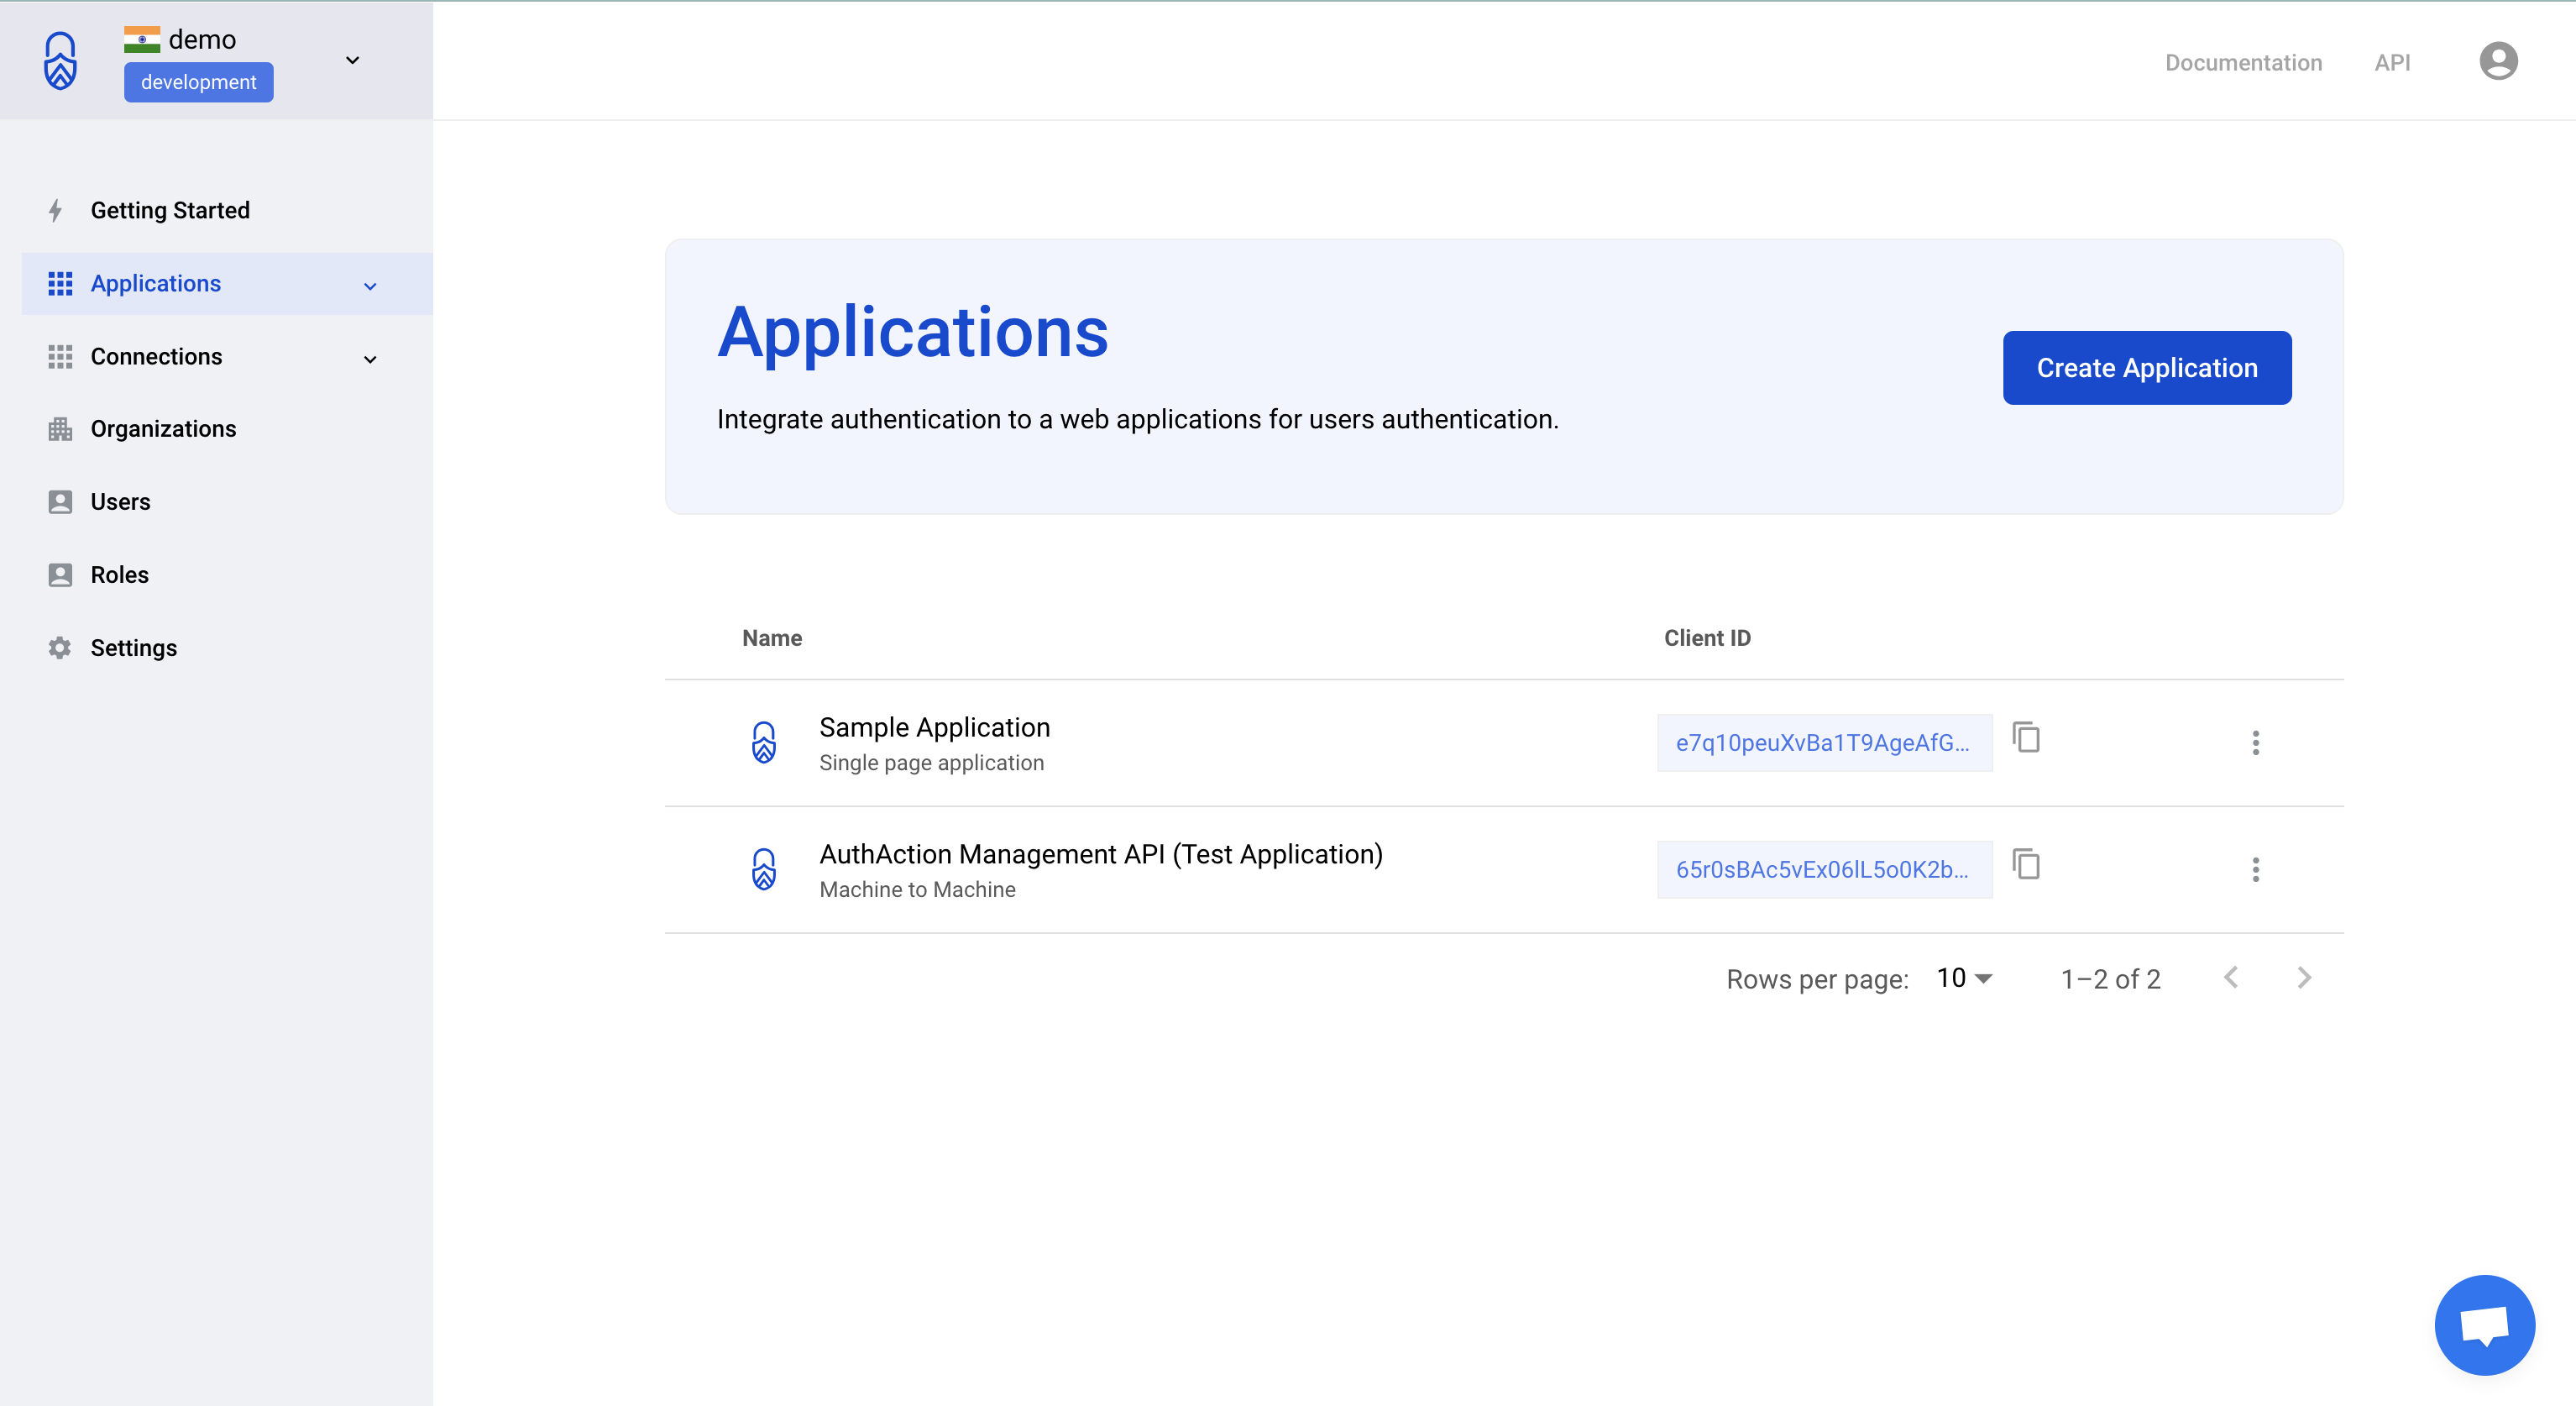Image resolution: width=2576 pixels, height=1406 pixels.
Task: Click the AuthAction Management API client ID value
Action: 1824,870
